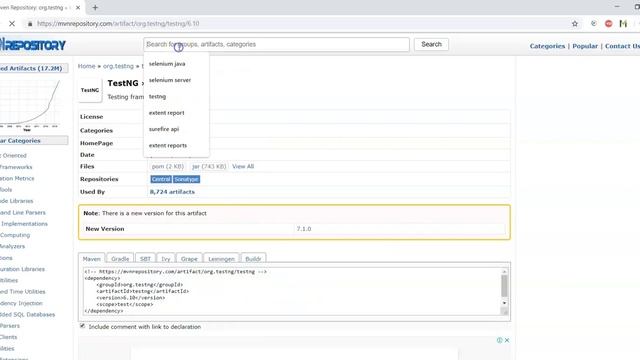Open new version 7.1.0 link
Screen dimensions: 640x360
[x=304, y=229]
